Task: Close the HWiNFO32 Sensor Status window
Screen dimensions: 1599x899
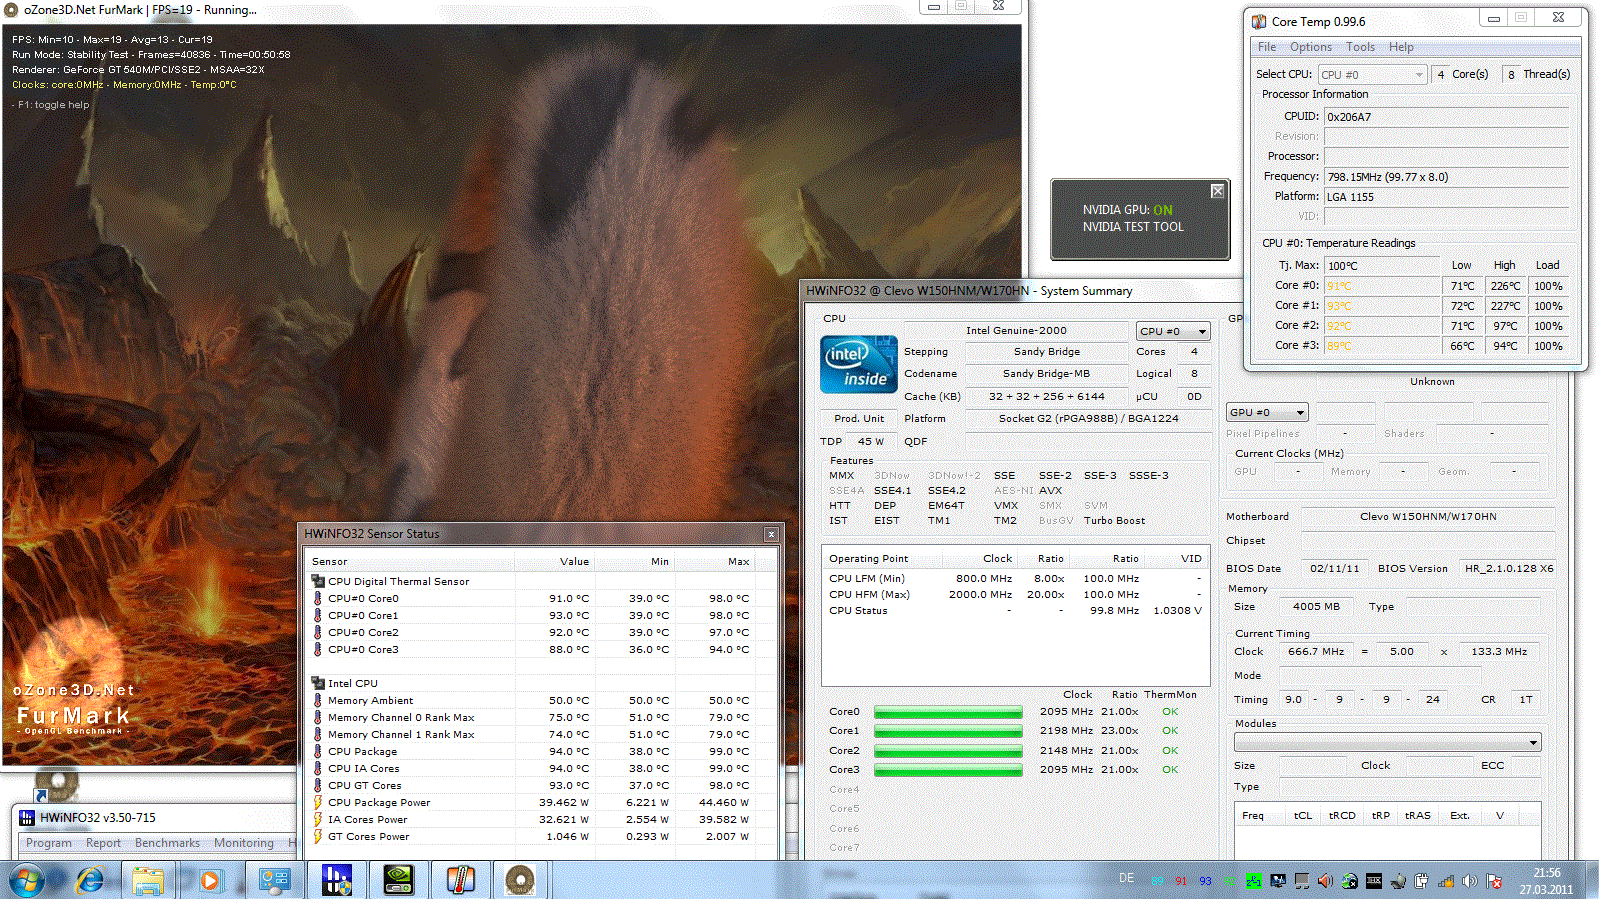Action: pyautogui.click(x=771, y=534)
